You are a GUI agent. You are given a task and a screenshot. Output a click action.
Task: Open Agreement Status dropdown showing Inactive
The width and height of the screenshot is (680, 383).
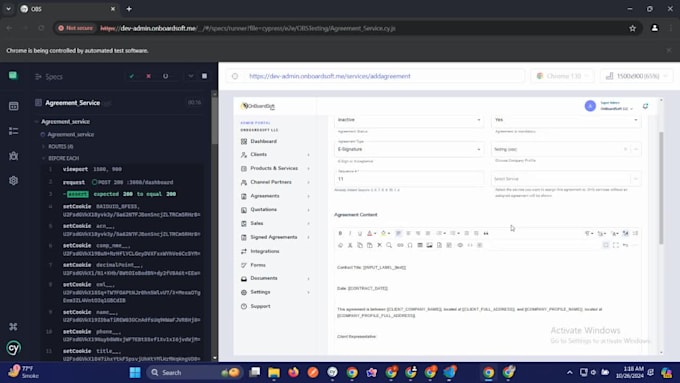[x=409, y=120]
